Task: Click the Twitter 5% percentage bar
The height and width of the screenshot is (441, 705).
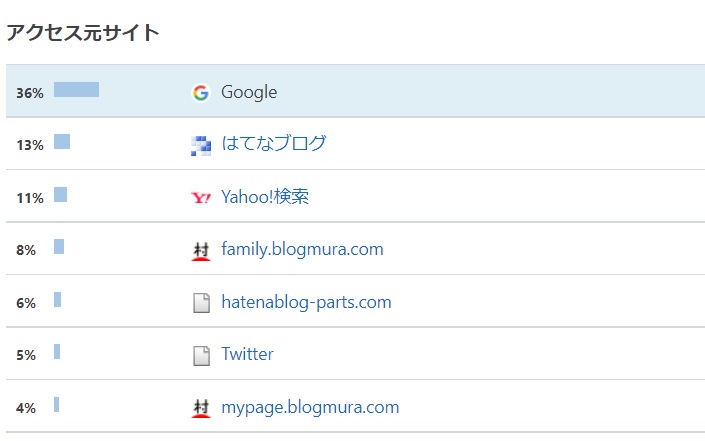Action: coord(57,352)
